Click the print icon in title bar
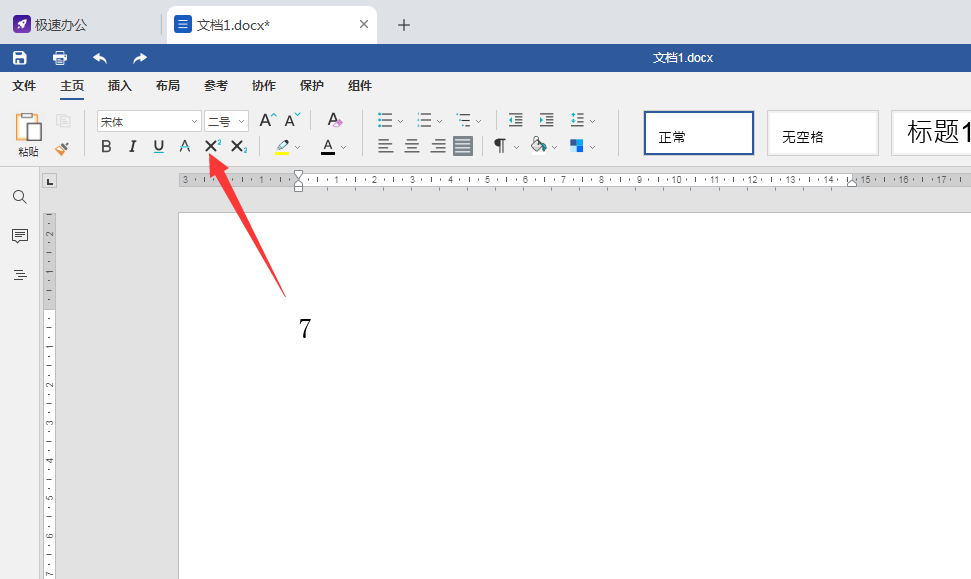This screenshot has width=971, height=579. 59,58
